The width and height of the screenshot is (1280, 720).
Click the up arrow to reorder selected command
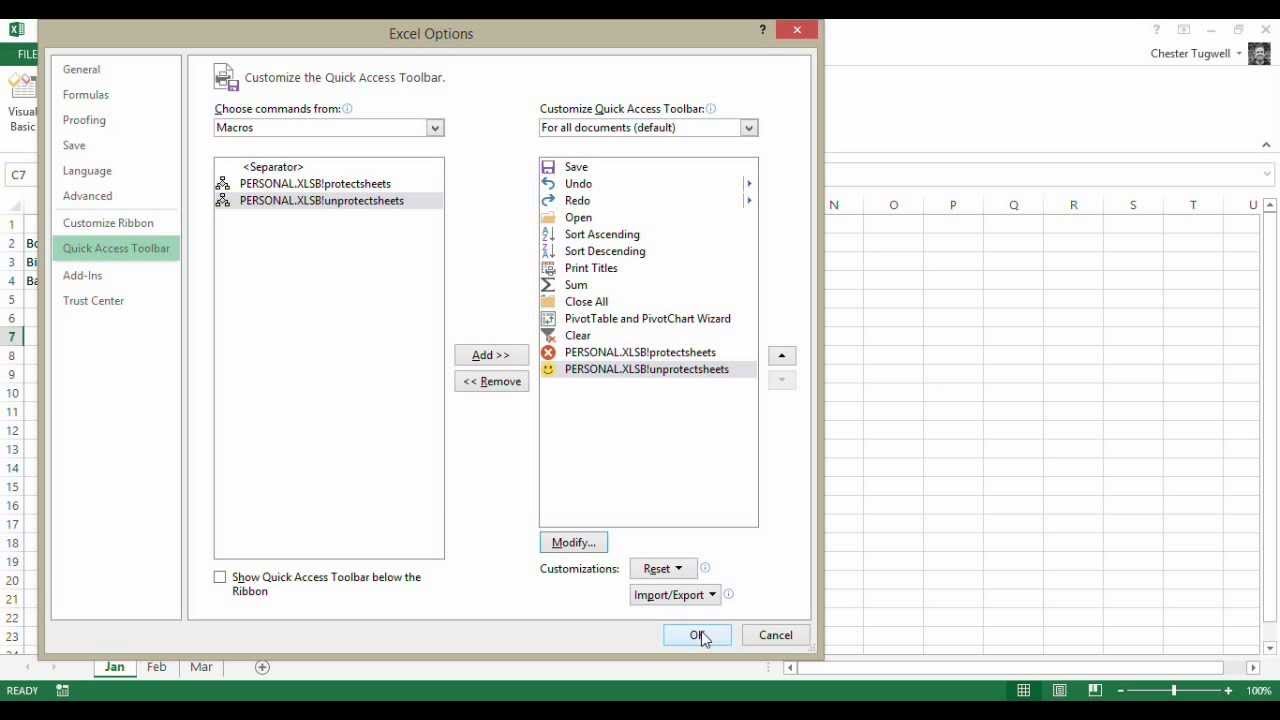click(781, 355)
